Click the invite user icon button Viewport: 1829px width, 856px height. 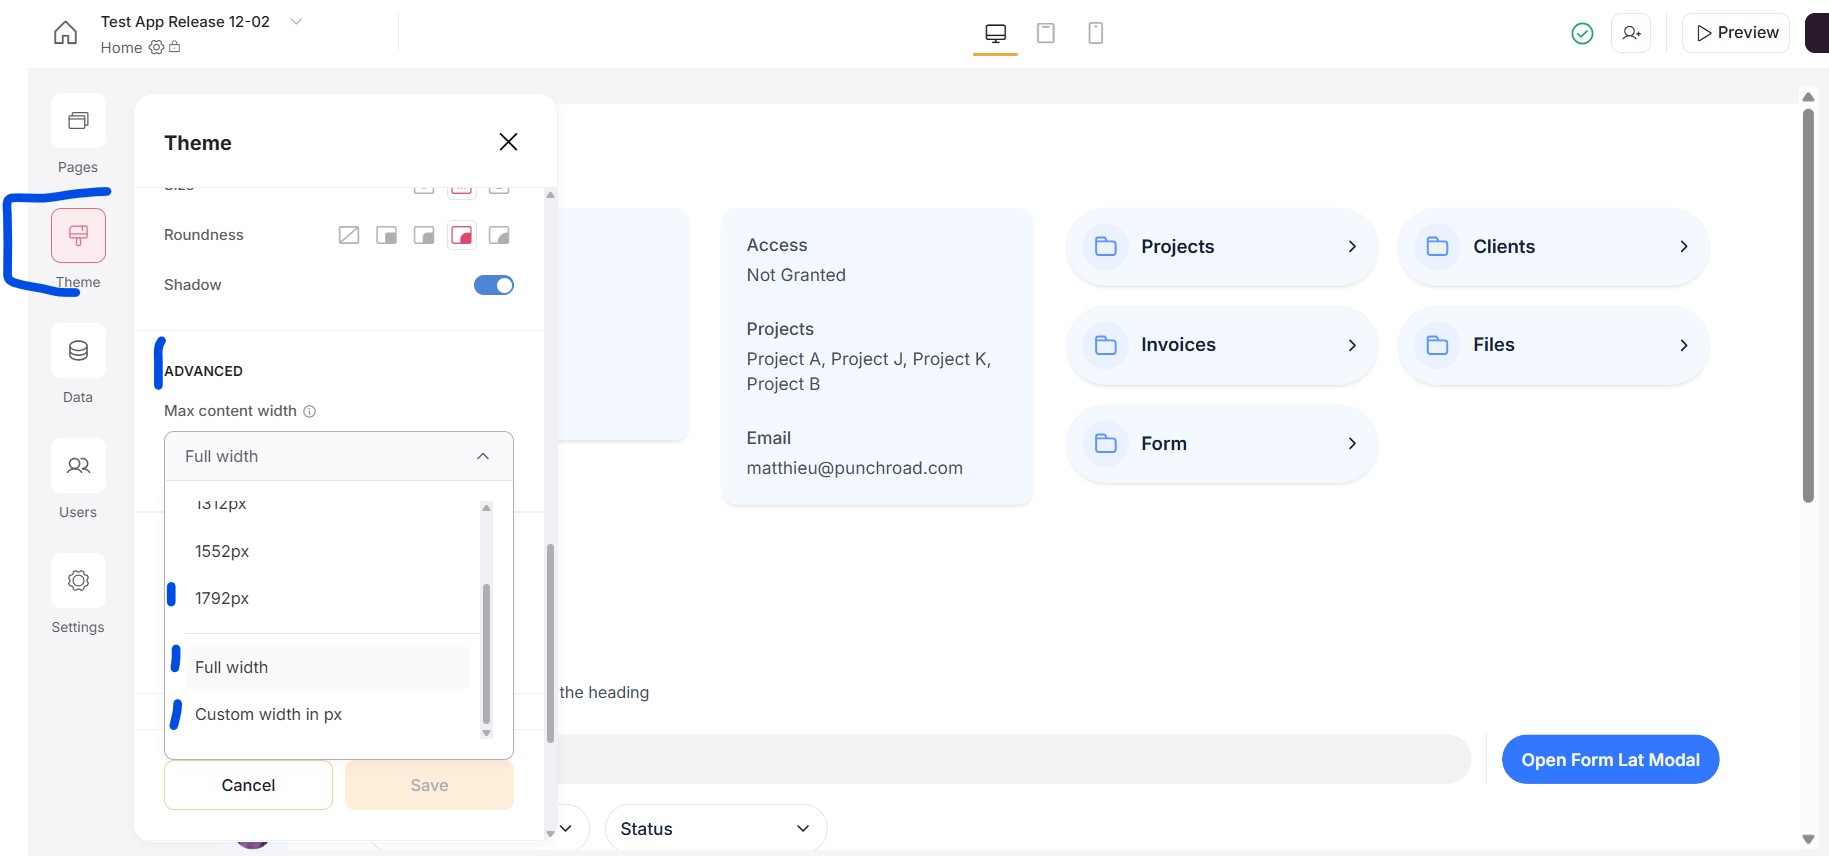coord(1631,33)
